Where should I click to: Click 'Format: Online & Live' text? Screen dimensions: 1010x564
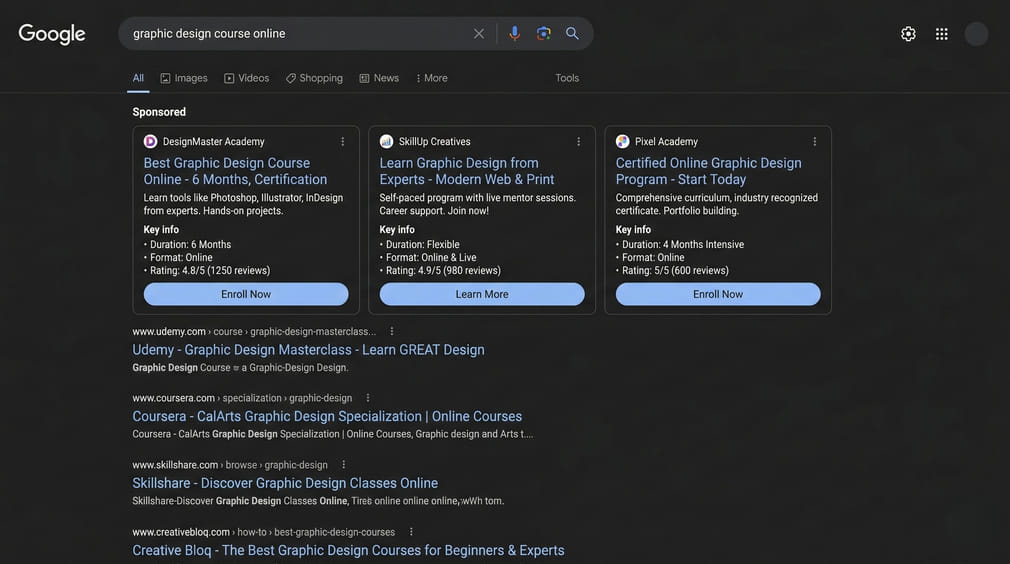pyautogui.click(x=431, y=258)
